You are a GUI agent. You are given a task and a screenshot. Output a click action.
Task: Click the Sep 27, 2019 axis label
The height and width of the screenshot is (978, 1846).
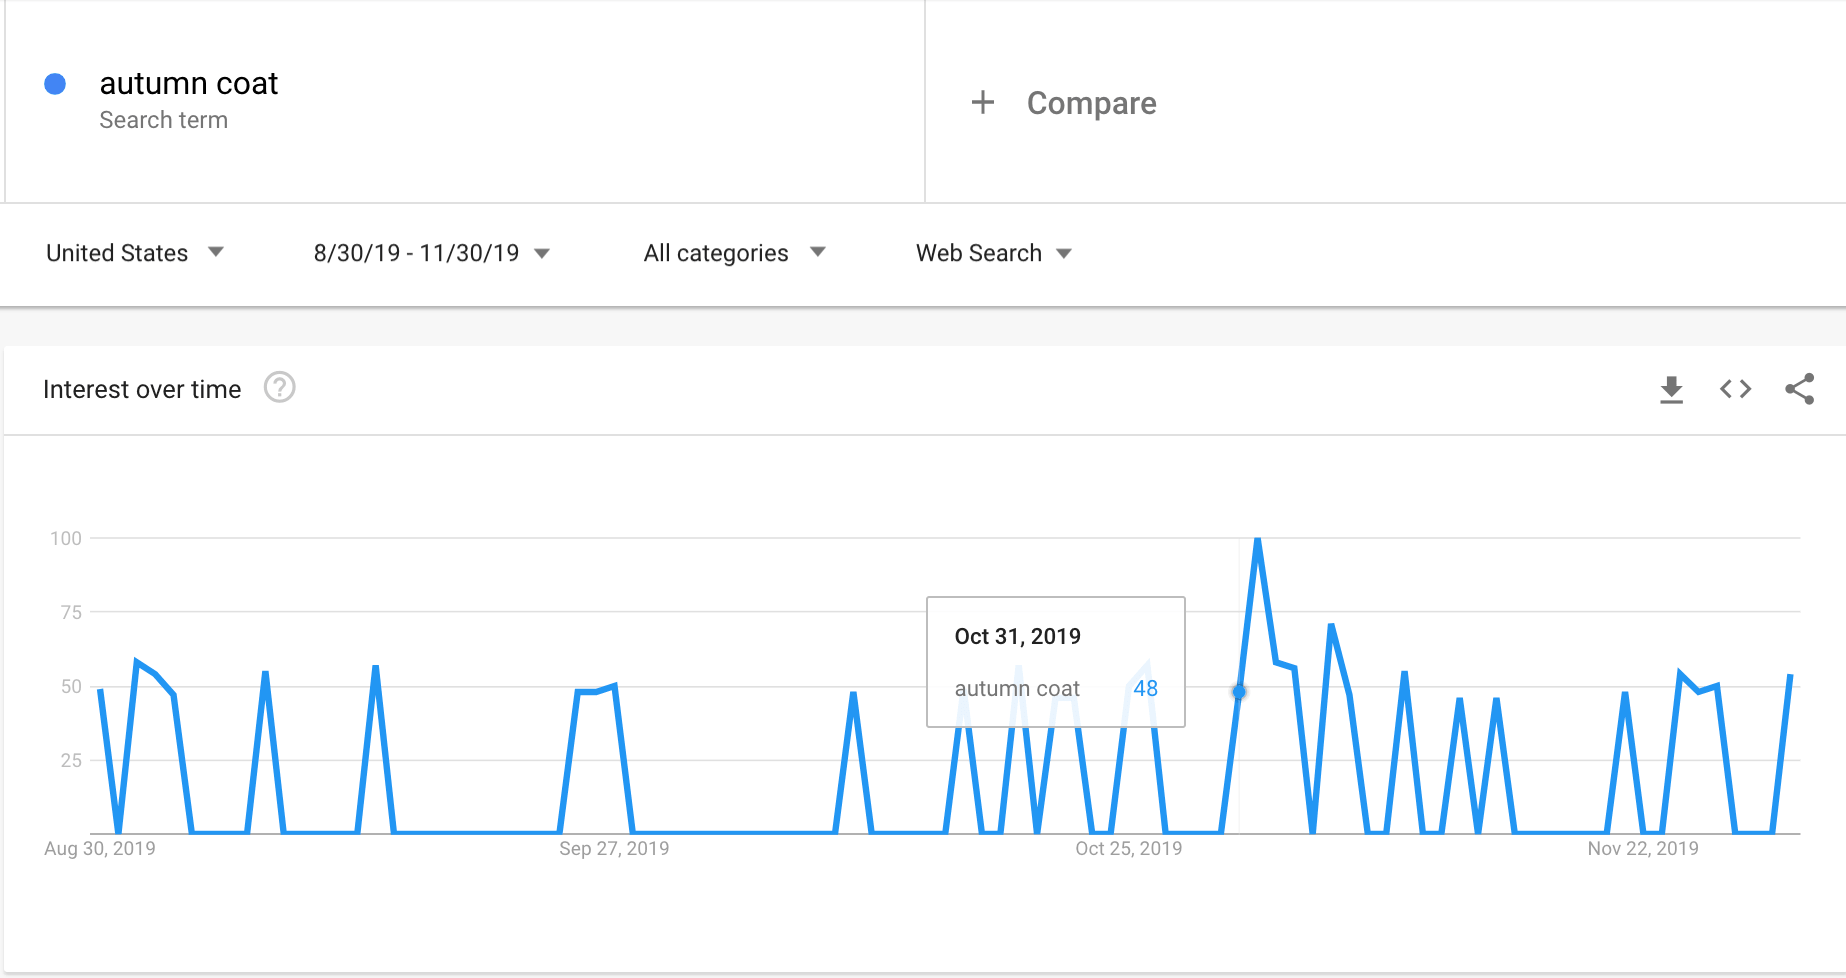pyautogui.click(x=614, y=849)
